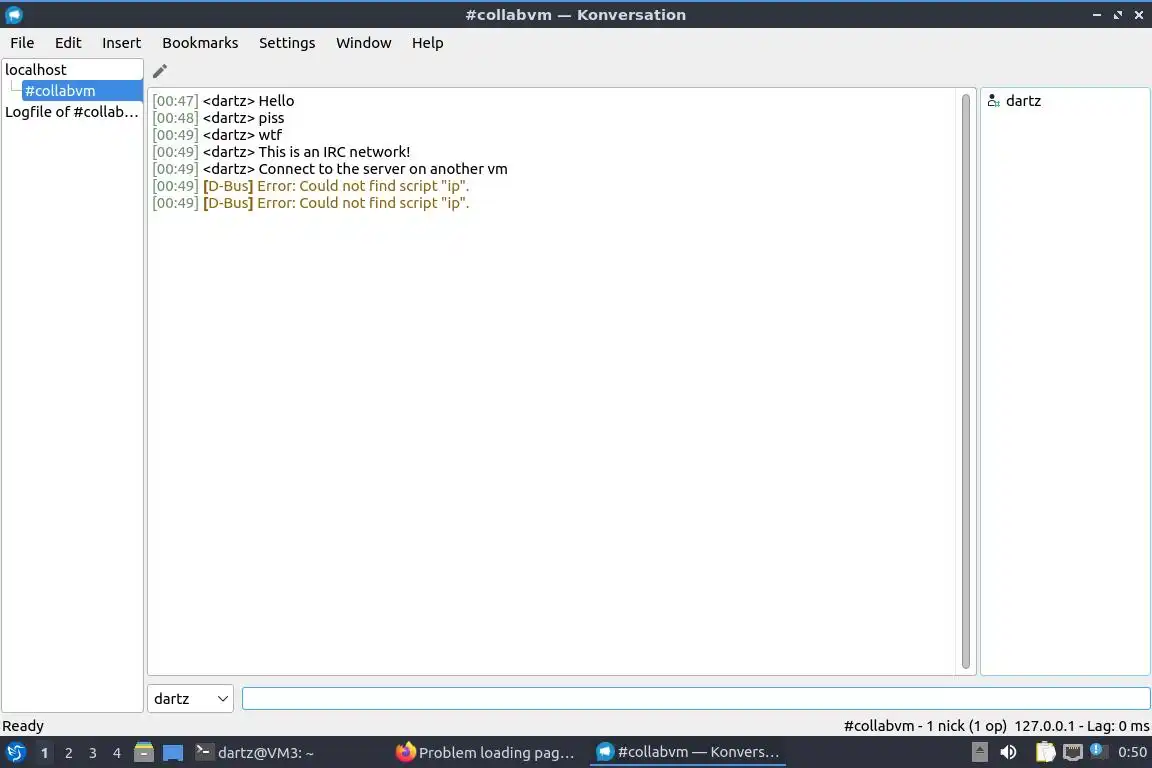
Task: Click the message input field
Action: [696, 699]
